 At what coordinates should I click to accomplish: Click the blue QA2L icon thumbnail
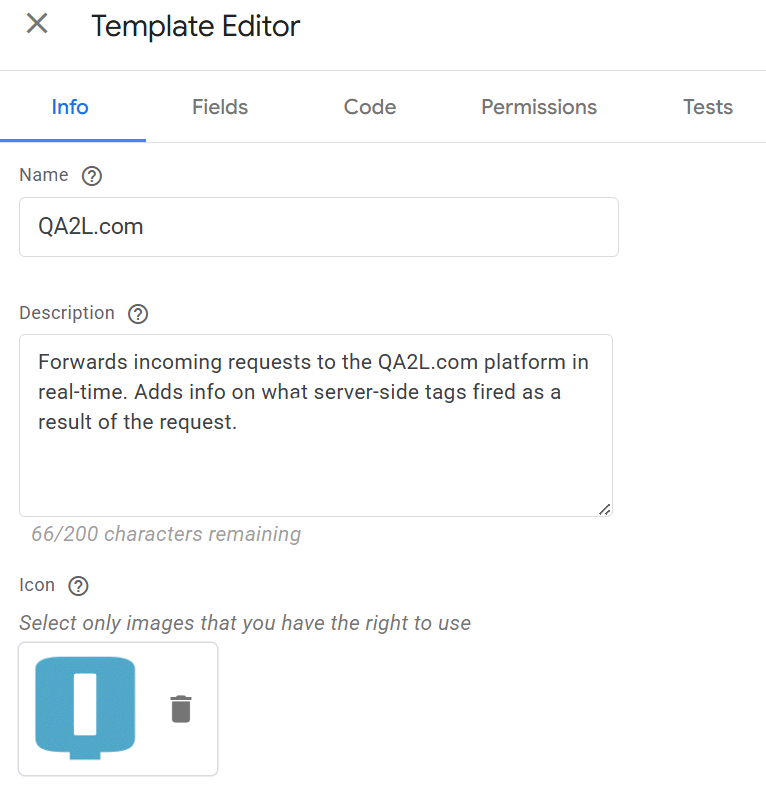(x=85, y=707)
